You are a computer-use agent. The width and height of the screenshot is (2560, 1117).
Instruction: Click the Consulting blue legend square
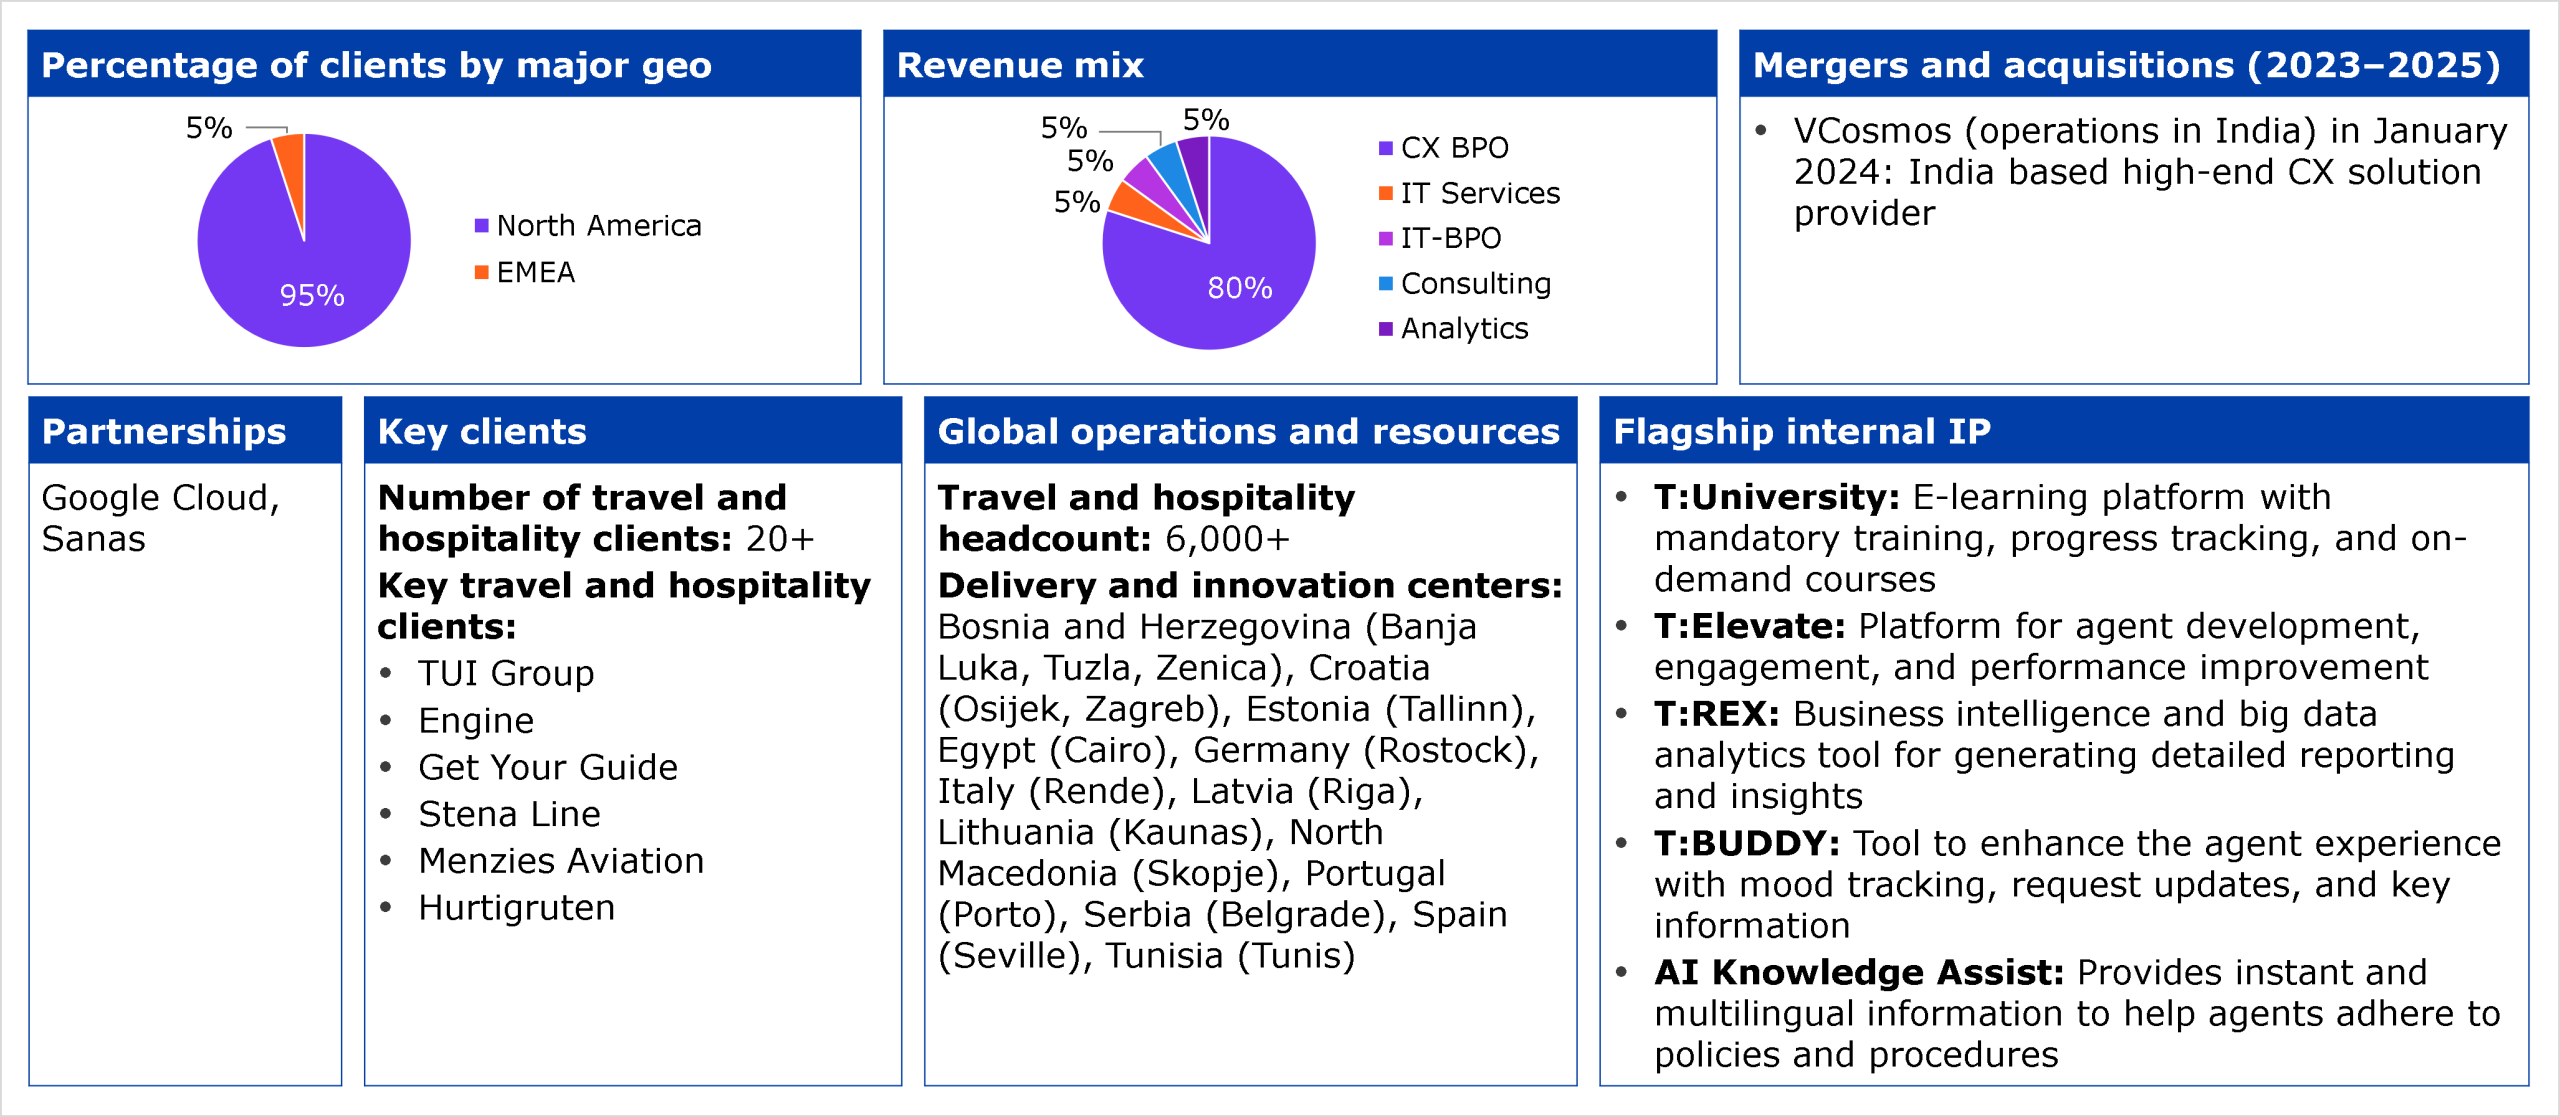pyautogui.click(x=1385, y=284)
